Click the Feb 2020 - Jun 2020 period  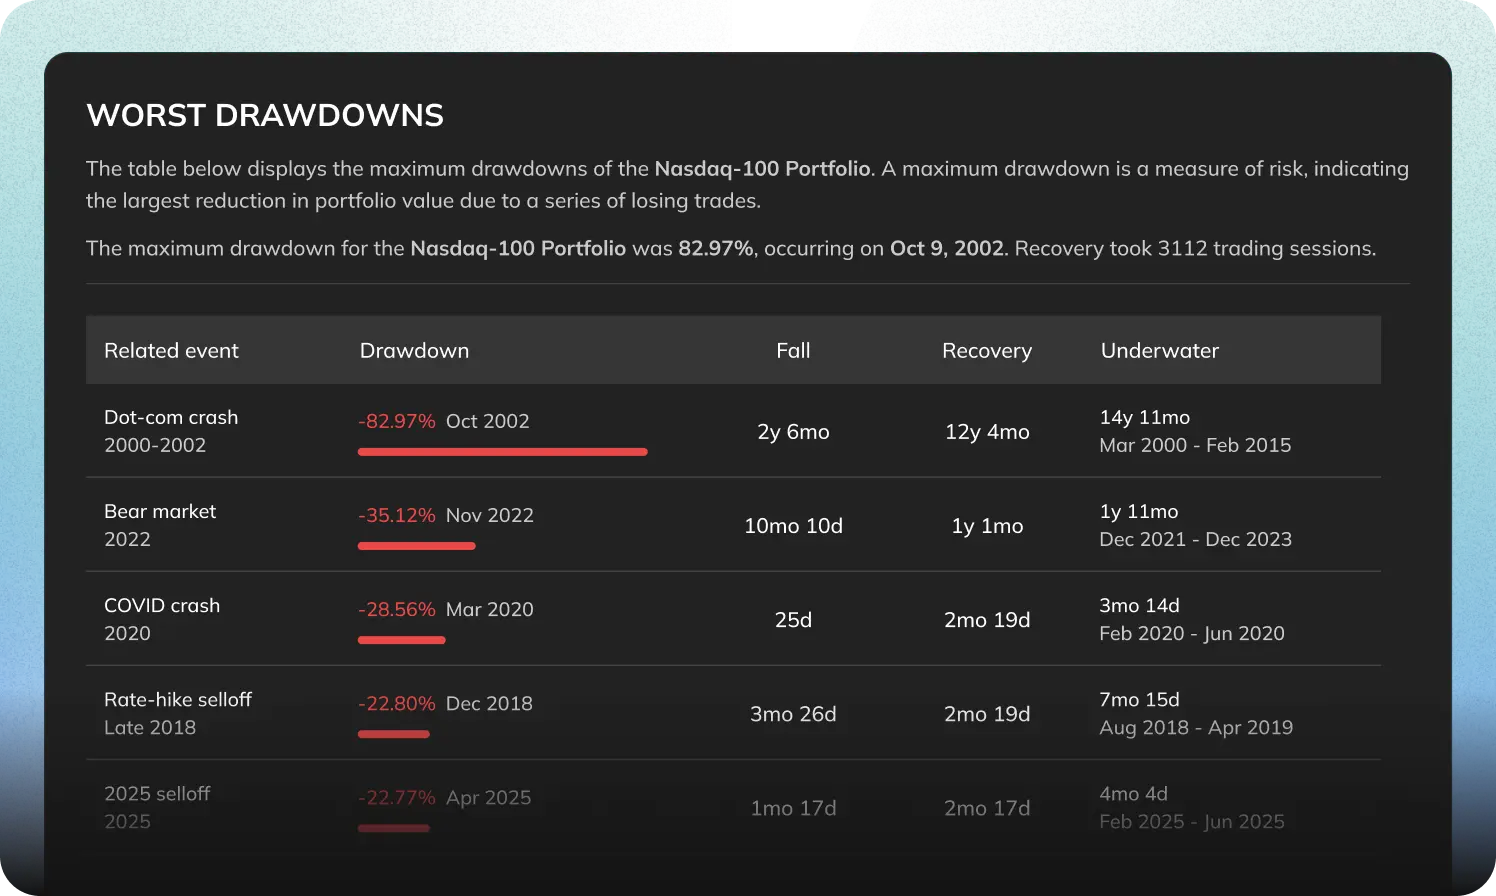pos(1192,633)
